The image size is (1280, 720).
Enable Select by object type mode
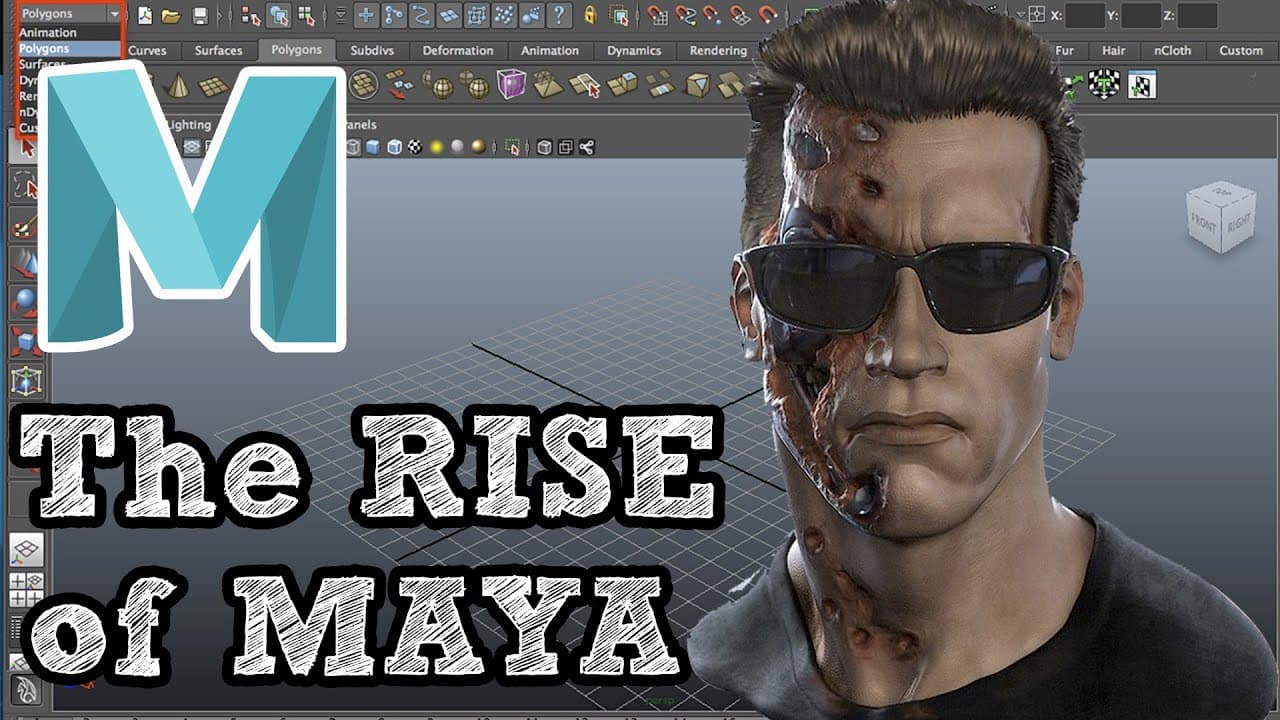point(279,15)
